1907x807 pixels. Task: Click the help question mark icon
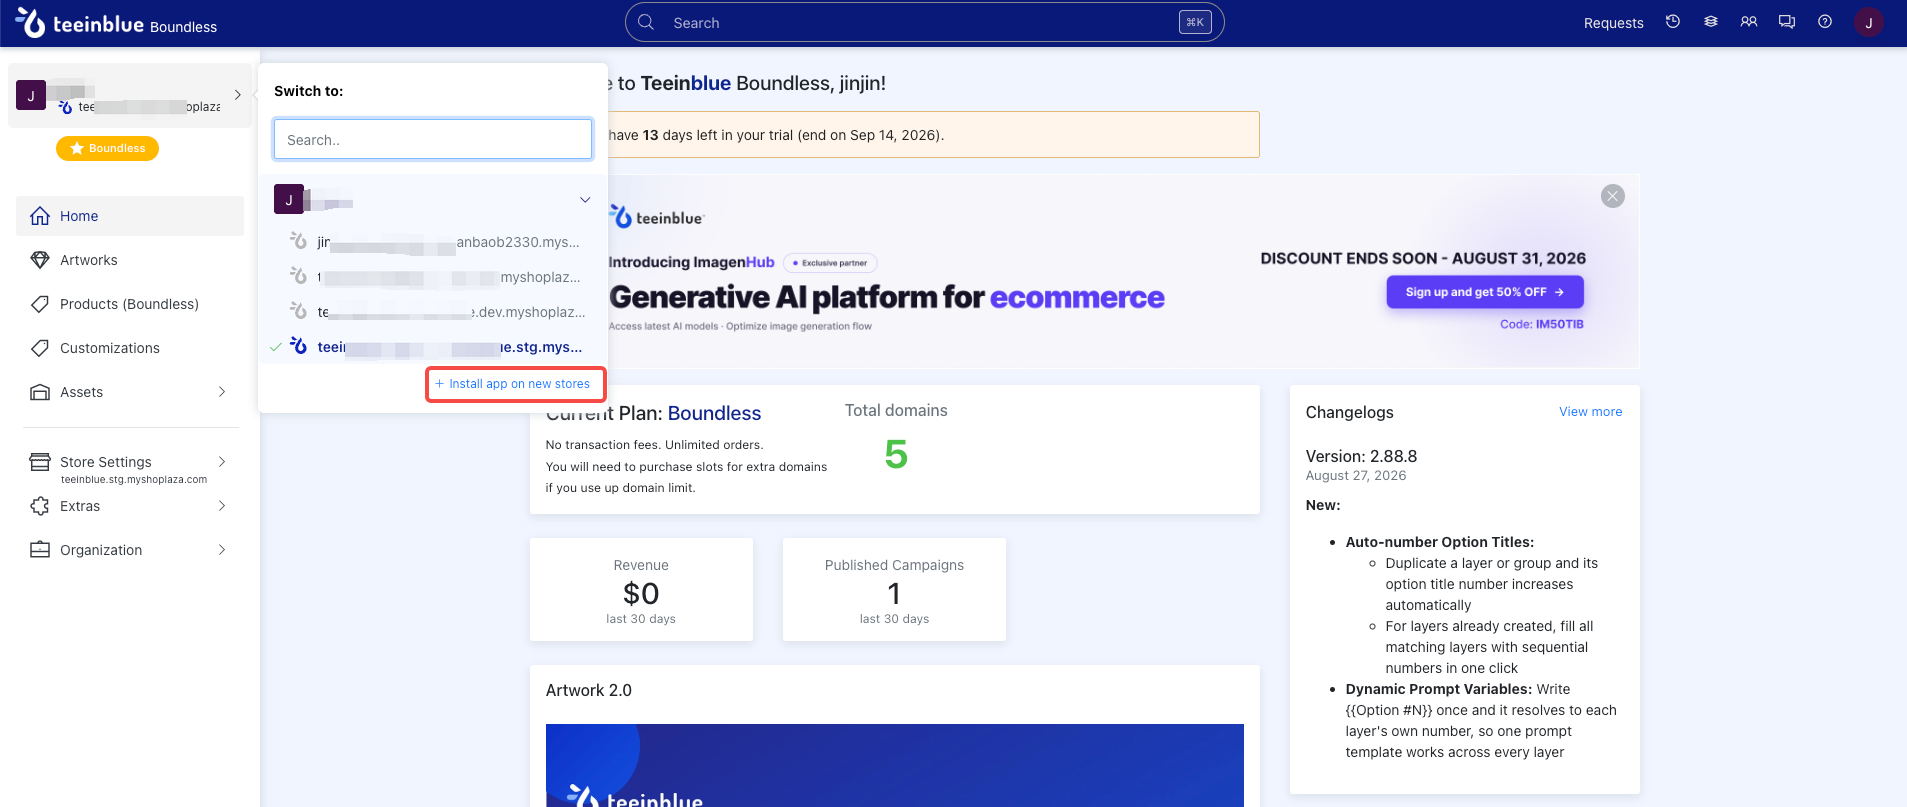pos(1825,22)
